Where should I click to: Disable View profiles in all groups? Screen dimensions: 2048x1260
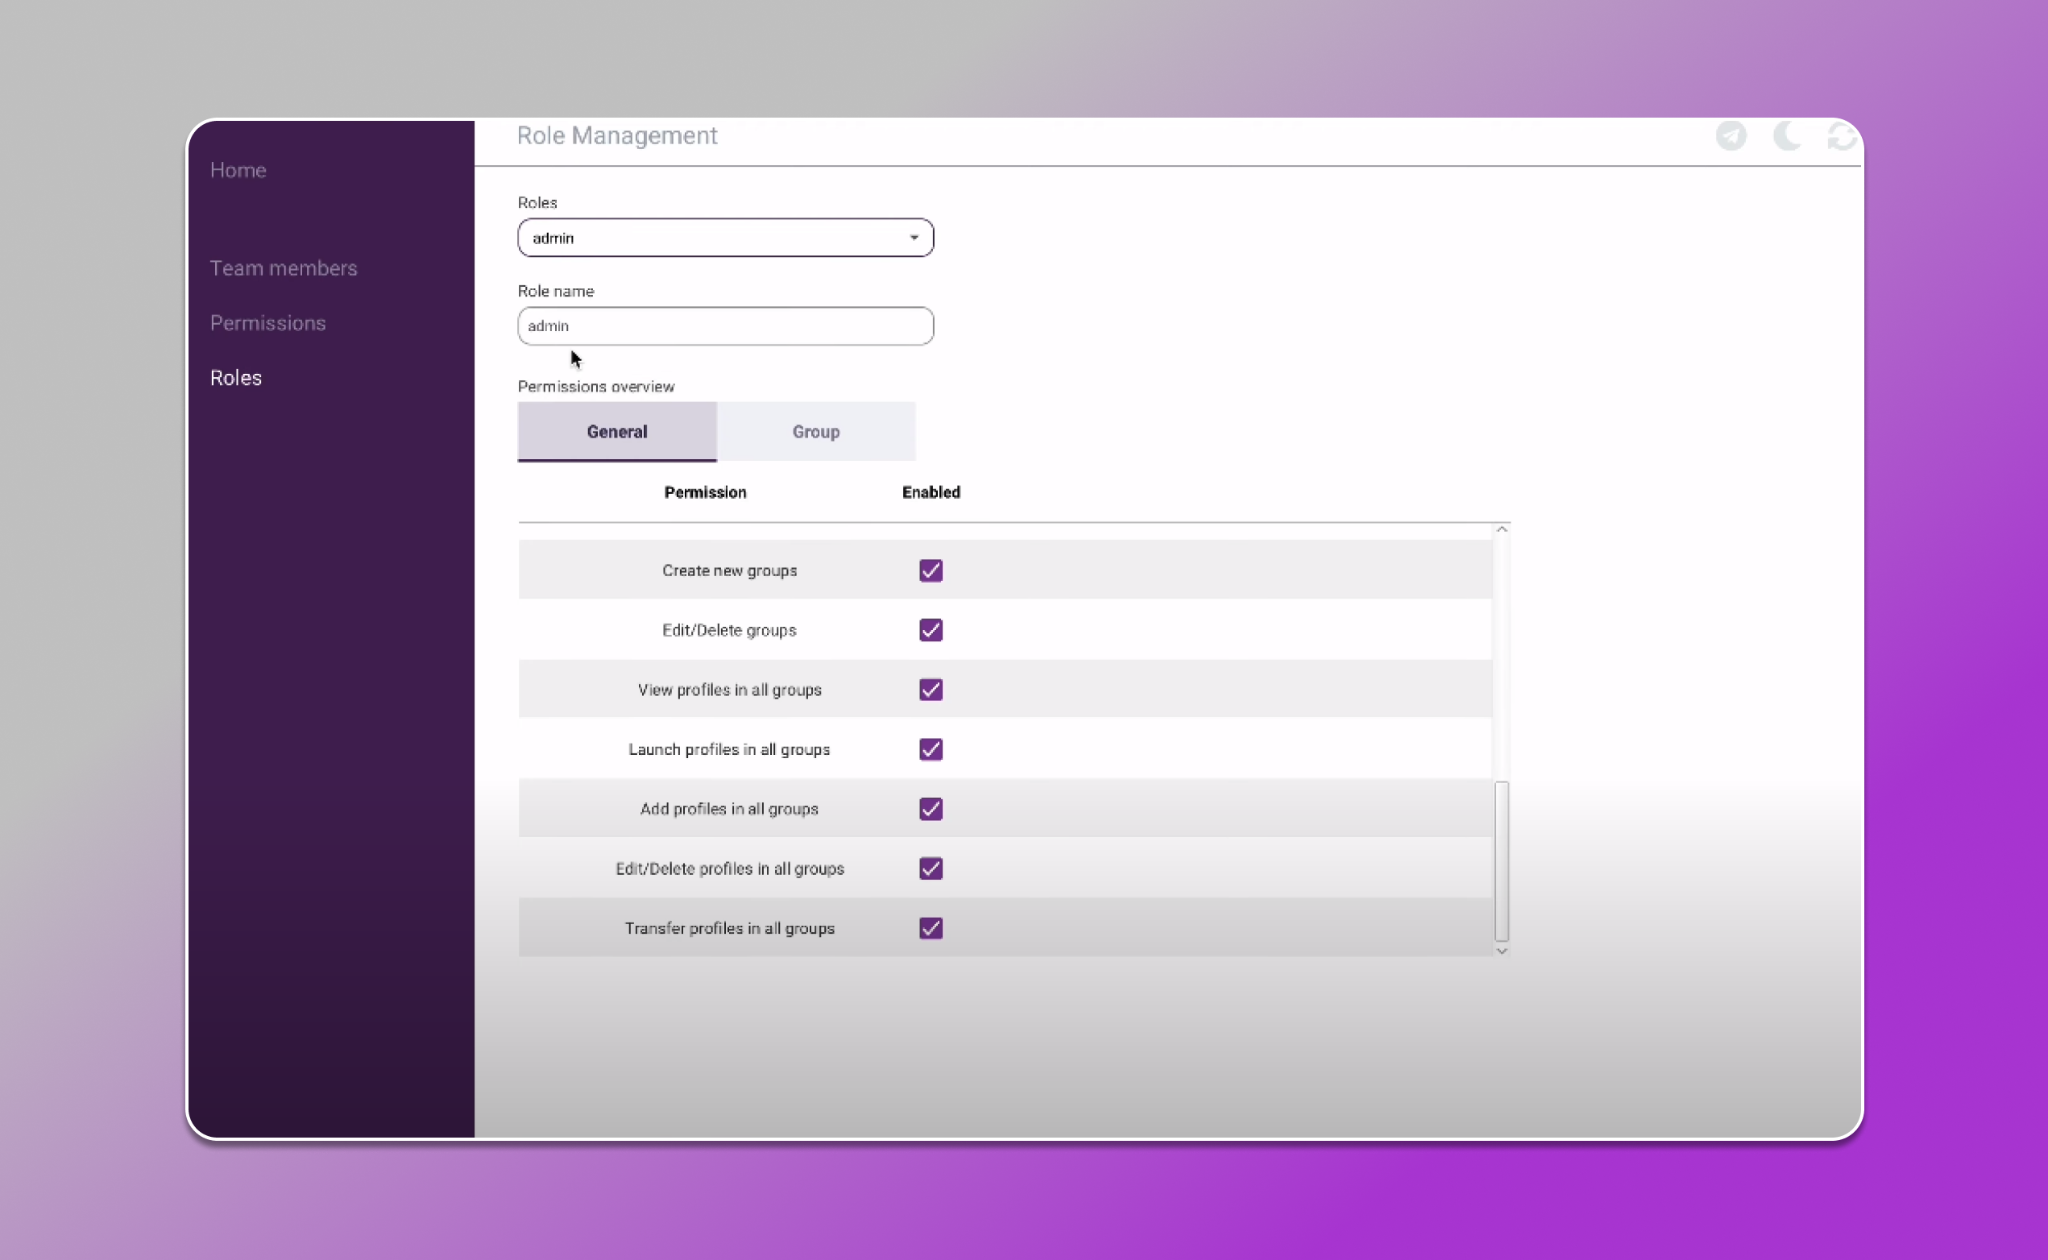click(930, 690)
